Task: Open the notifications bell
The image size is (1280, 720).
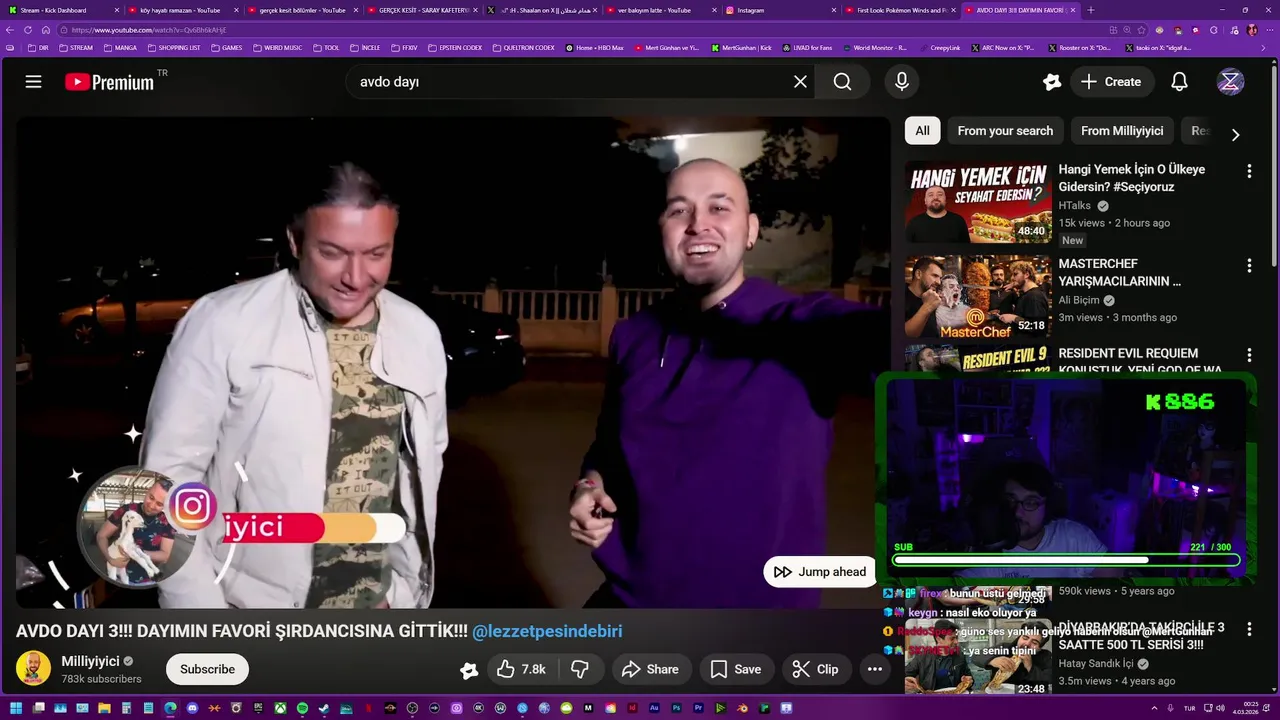Action: click(1180, 82)
